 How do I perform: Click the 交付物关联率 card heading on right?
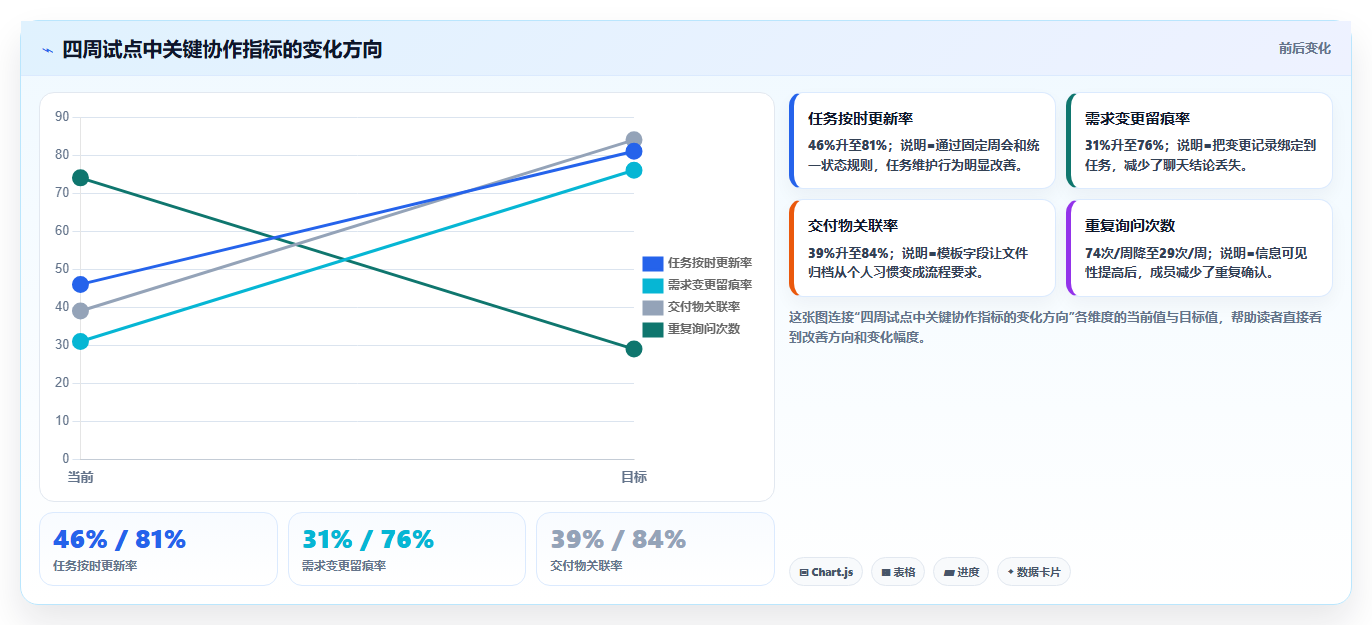pyautogui.click(x=853, y=226)
